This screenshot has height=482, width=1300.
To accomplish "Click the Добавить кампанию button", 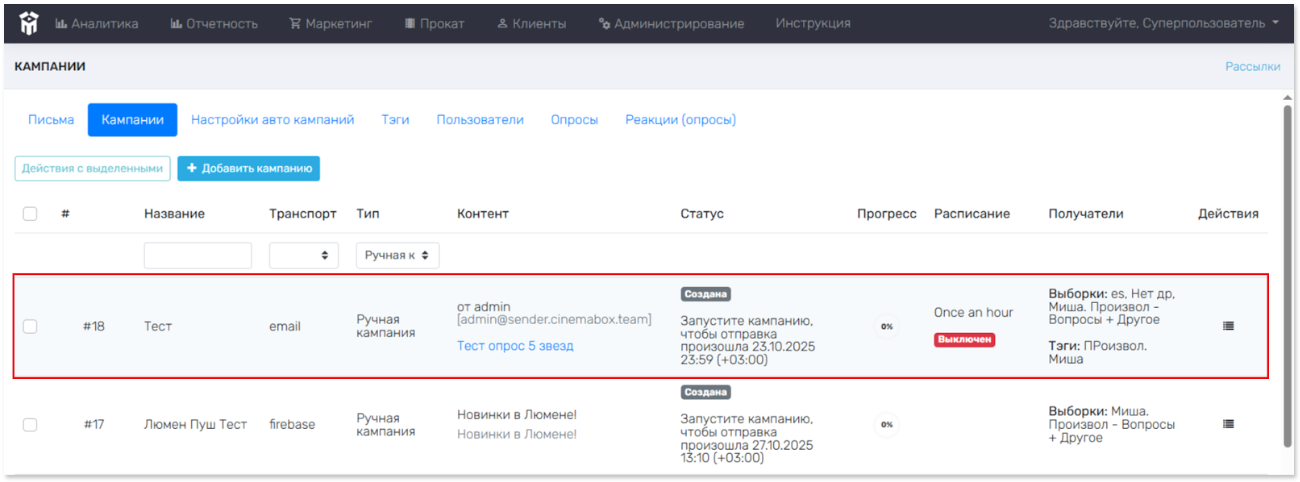I will point(248,169).
